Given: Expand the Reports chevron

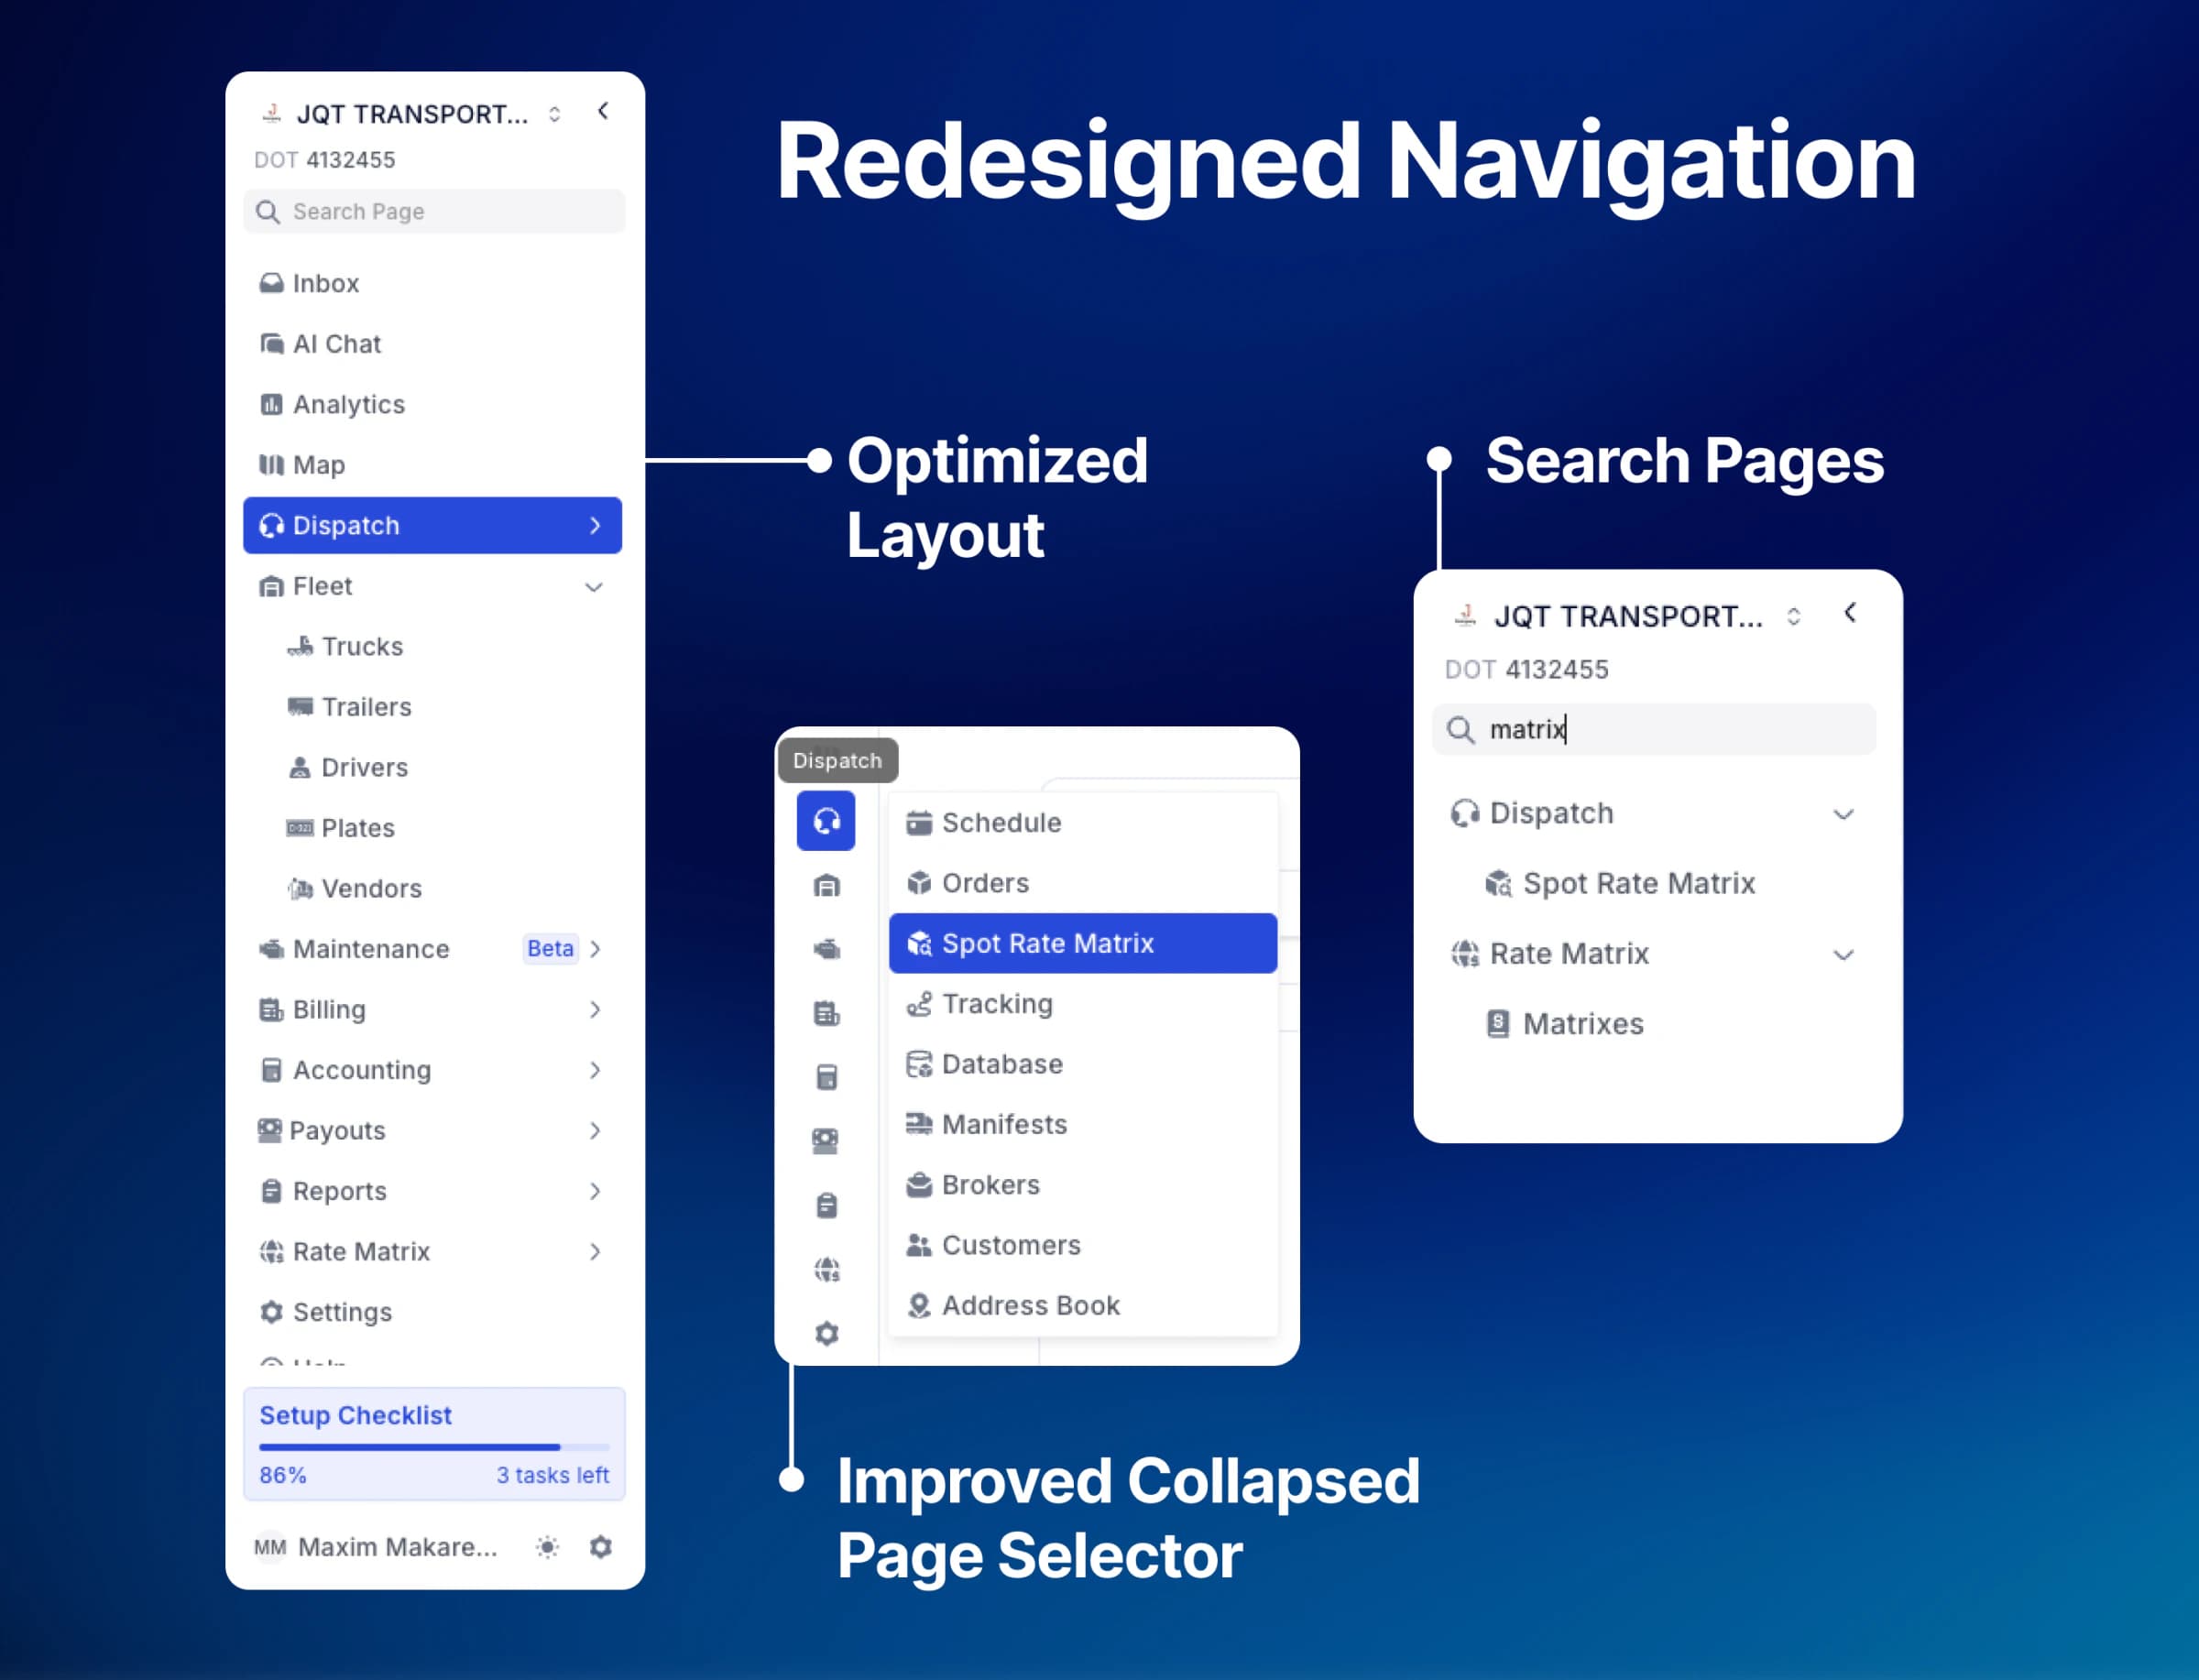Looking at the screenshot, I should point(596,1191).
